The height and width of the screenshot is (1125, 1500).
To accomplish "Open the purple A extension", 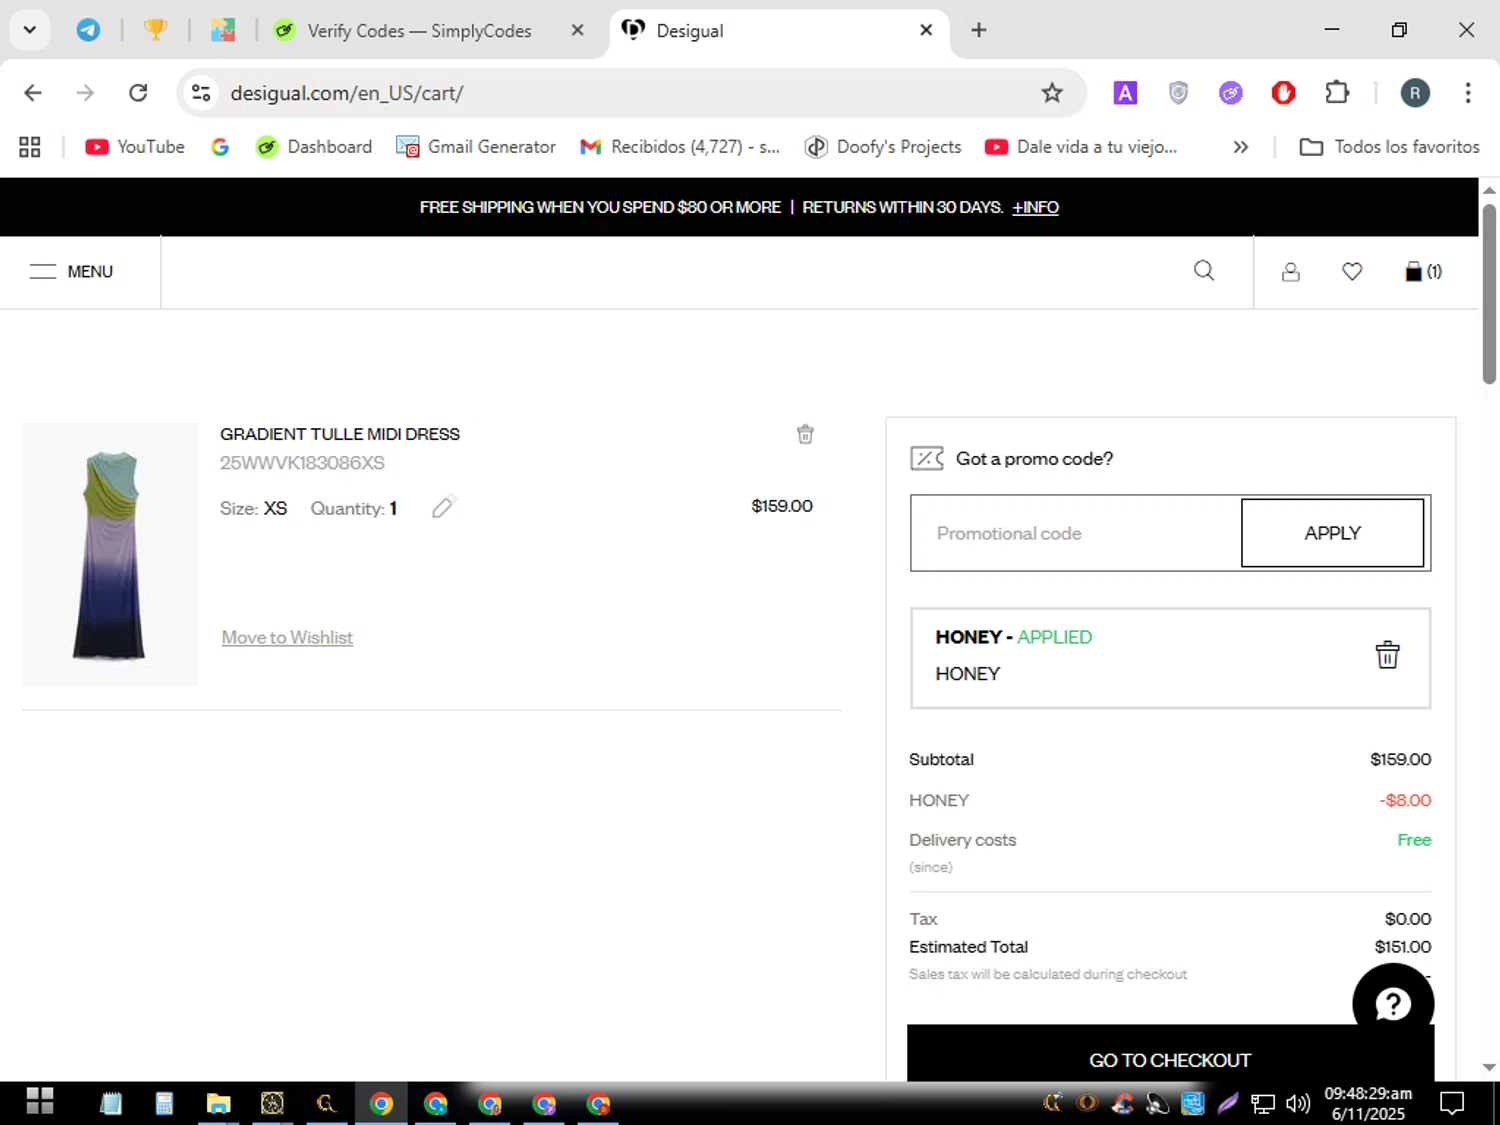I will (1125, 93).
